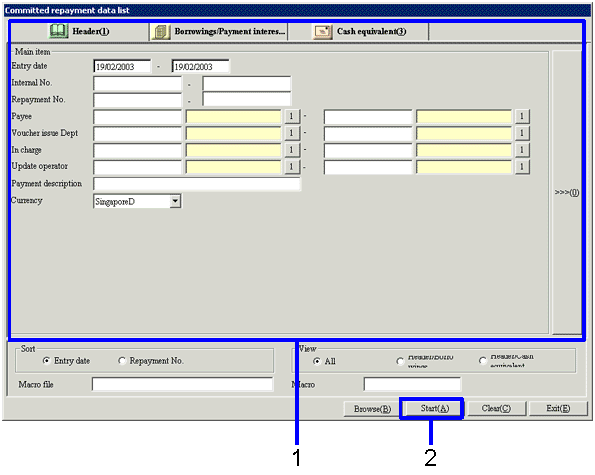Select the All view radio button
The width and height of the screenshot is (595, 475).
click(x=317, y=362)
